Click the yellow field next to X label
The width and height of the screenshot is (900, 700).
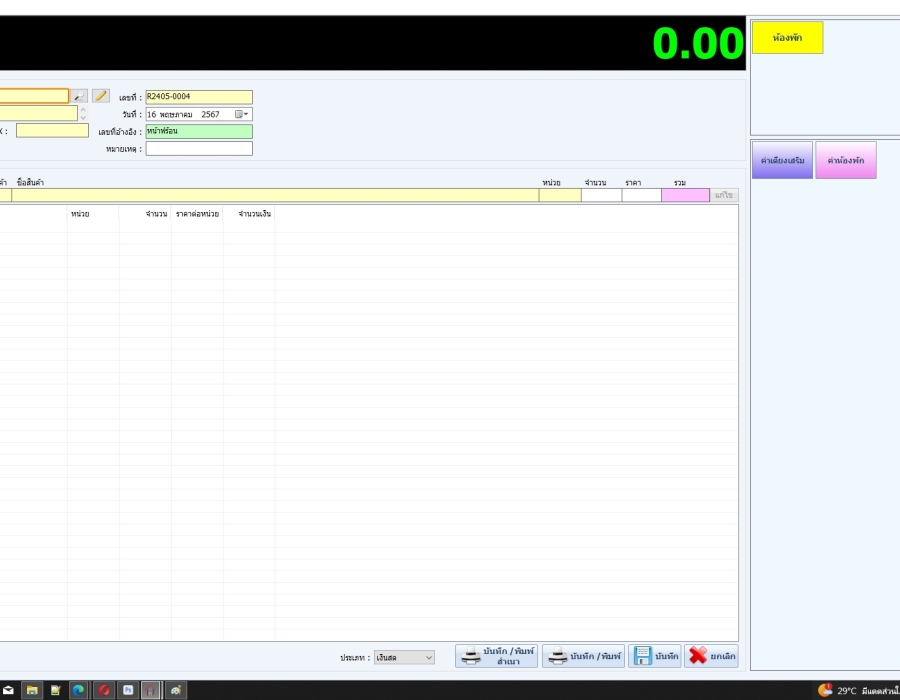(x=52, y=131)
